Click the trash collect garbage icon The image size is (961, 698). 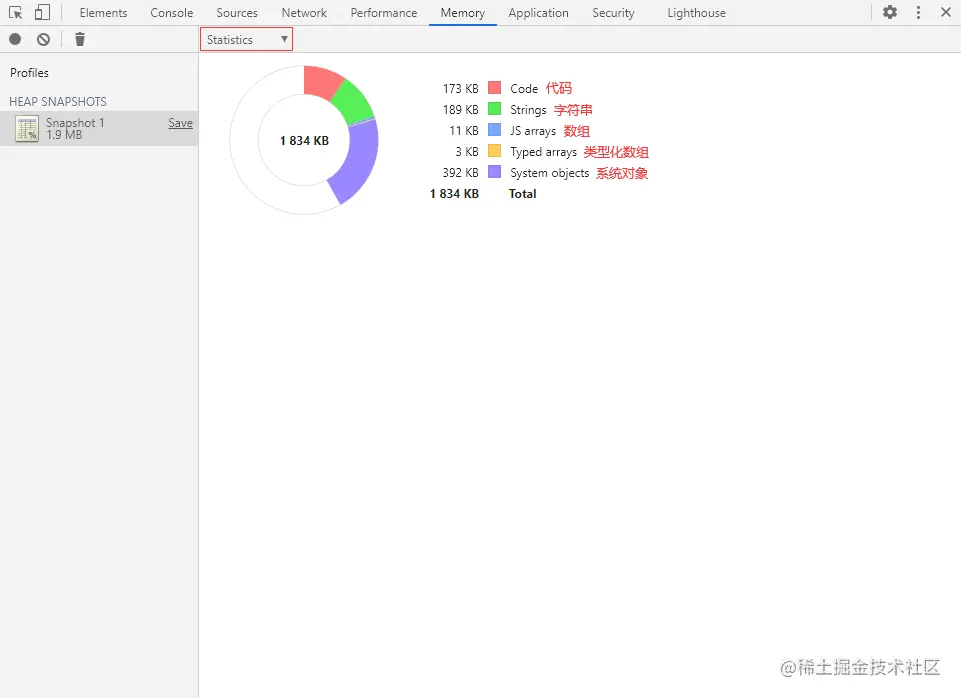[80, 39]
